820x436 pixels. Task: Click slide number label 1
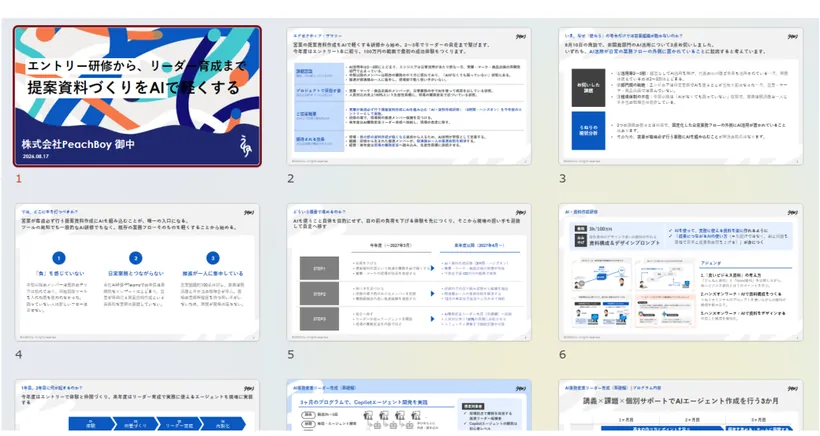[19, 179]
